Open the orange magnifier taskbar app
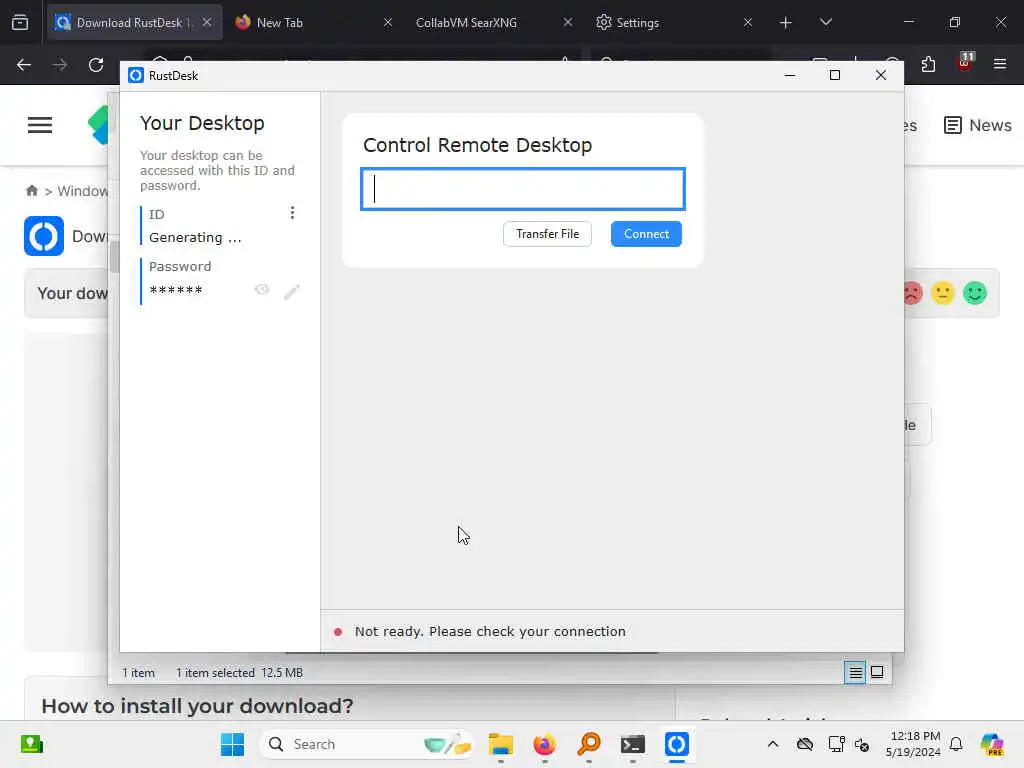 [588, 744]
